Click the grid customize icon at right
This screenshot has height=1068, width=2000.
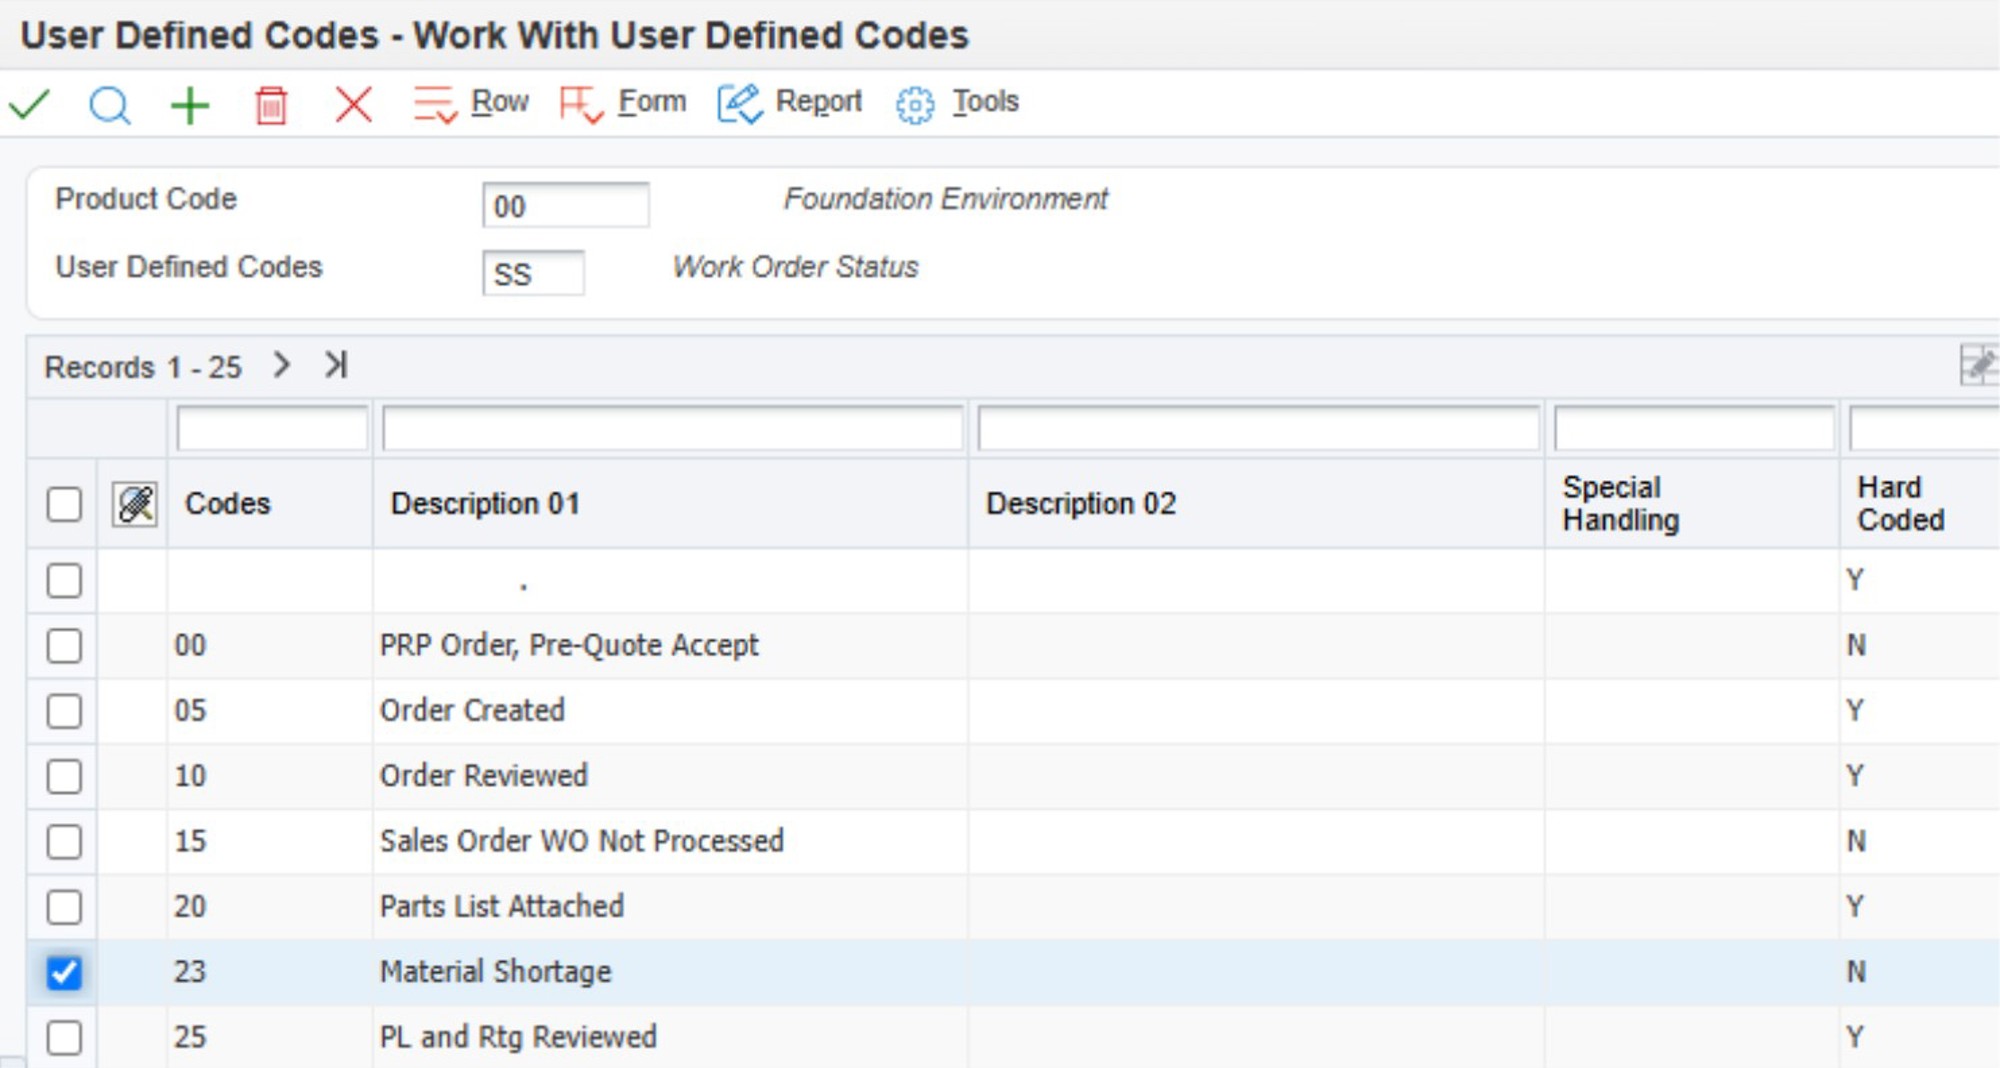tap(1978, 365)
